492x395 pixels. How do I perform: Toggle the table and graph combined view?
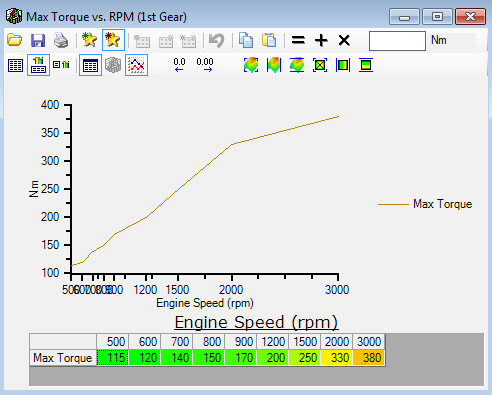(38, 65)
